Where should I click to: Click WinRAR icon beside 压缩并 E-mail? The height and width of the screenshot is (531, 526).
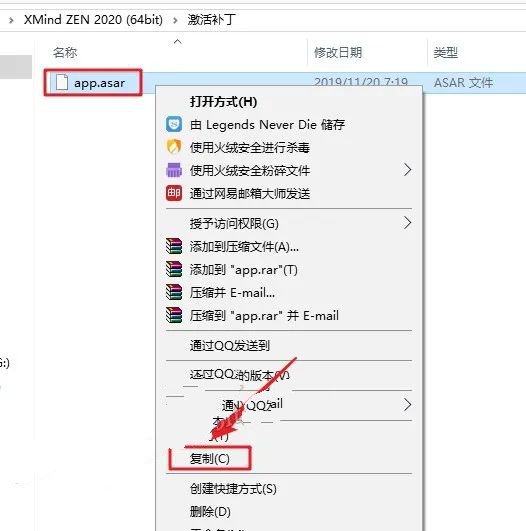point(174,292)
